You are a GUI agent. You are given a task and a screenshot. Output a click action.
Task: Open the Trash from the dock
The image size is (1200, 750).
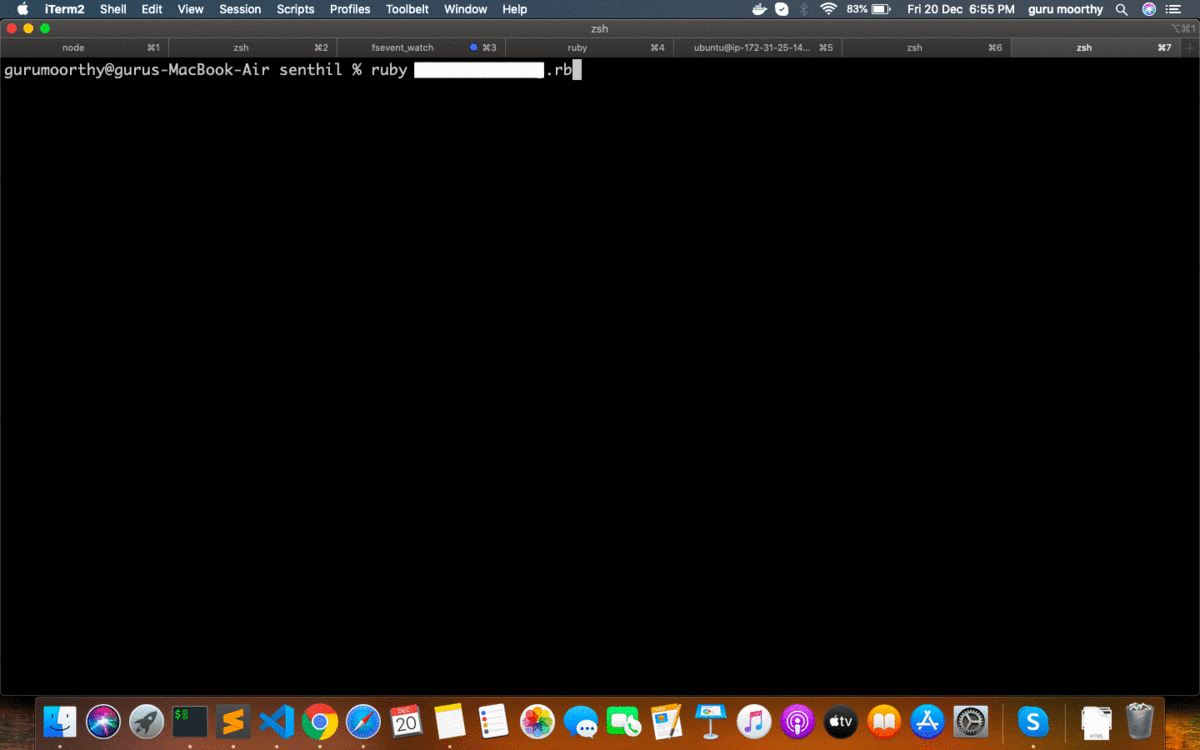pos(1140,721)
